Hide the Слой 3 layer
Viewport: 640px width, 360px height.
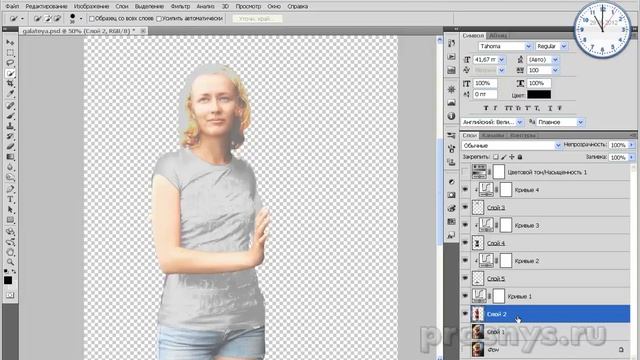click(465, 207)
